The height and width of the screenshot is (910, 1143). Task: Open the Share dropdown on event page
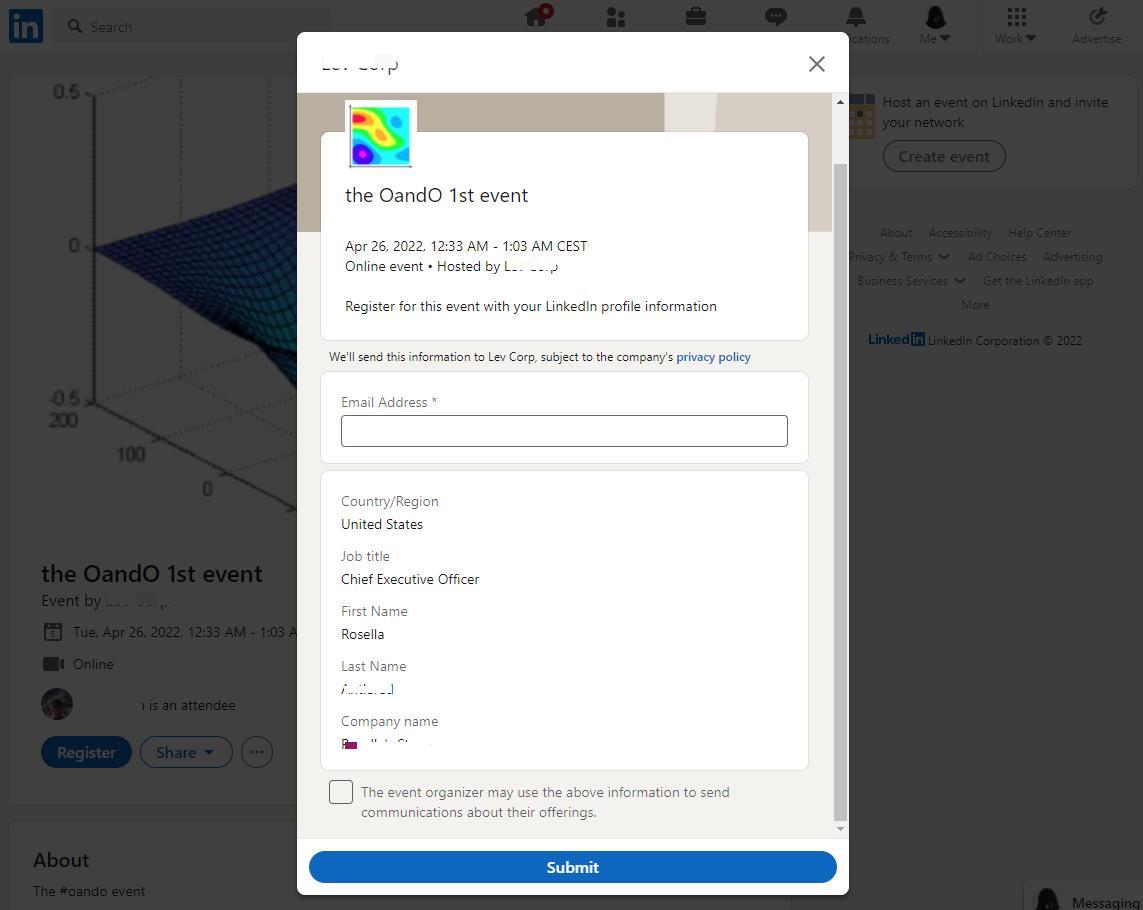186,752
